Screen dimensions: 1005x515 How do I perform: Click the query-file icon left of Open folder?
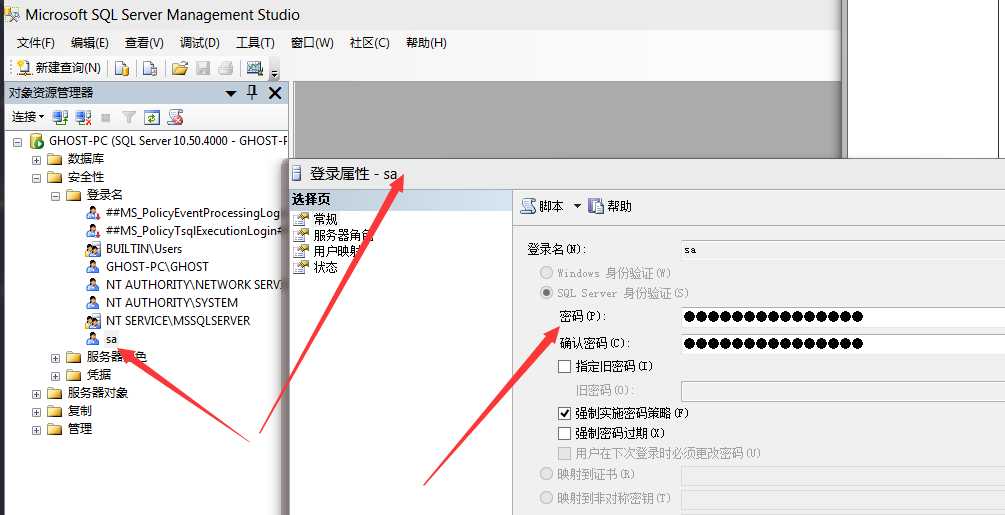(x=149, y=68)
